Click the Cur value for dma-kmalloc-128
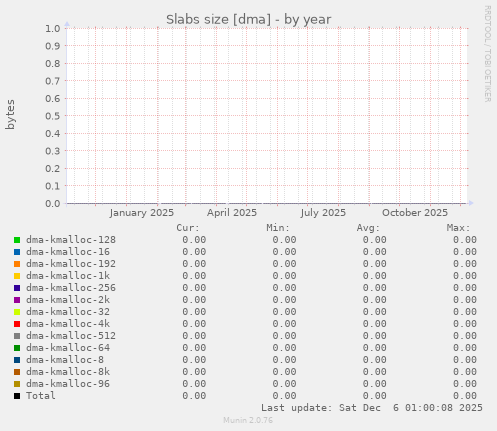The height and width of the screenshot is (431, 497). (x=194, y=240)
